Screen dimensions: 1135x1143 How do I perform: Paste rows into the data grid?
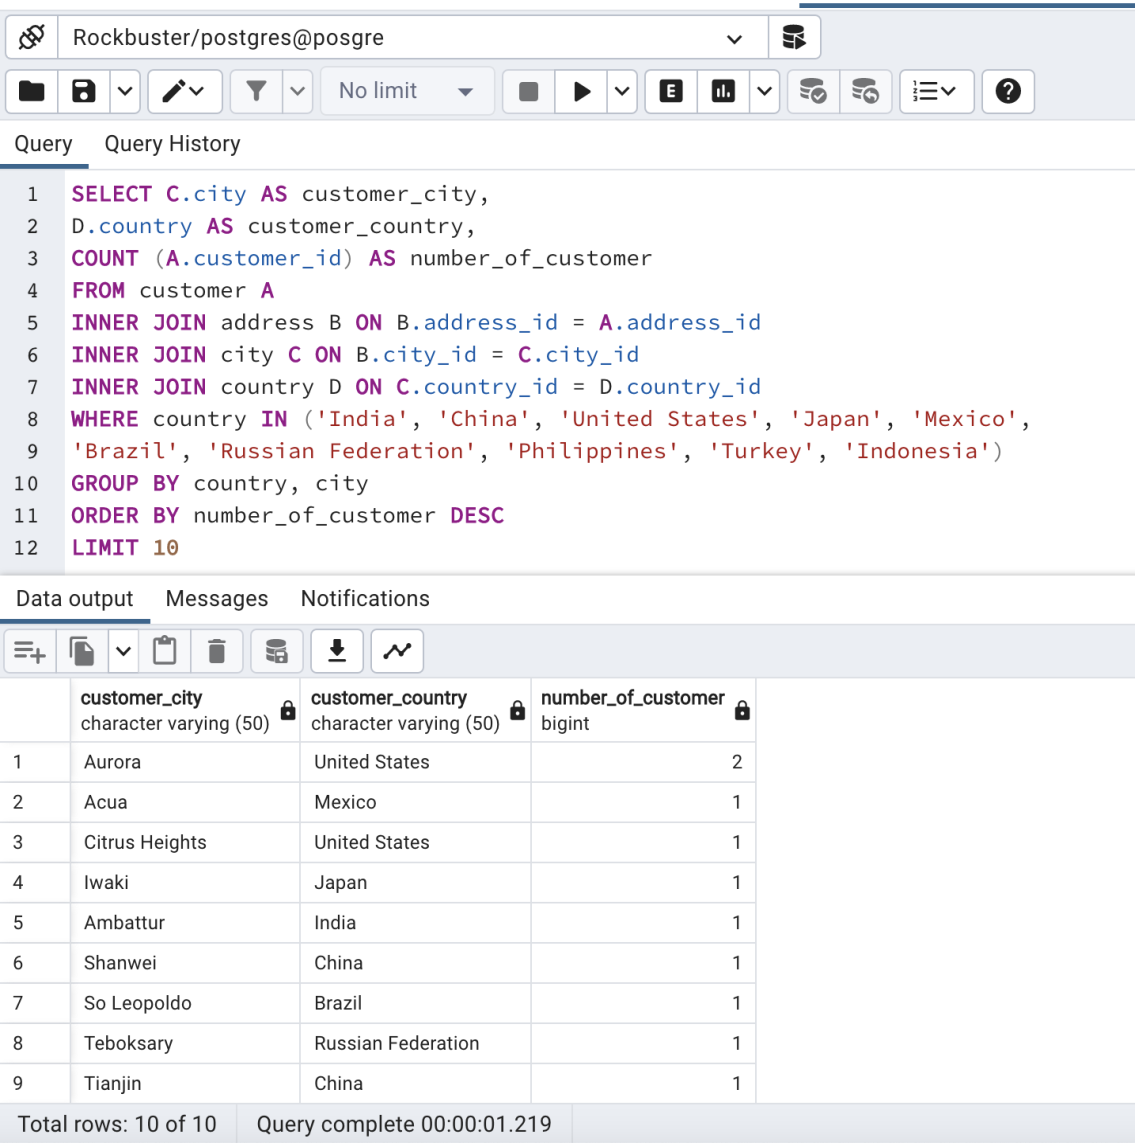coord(165,651)
